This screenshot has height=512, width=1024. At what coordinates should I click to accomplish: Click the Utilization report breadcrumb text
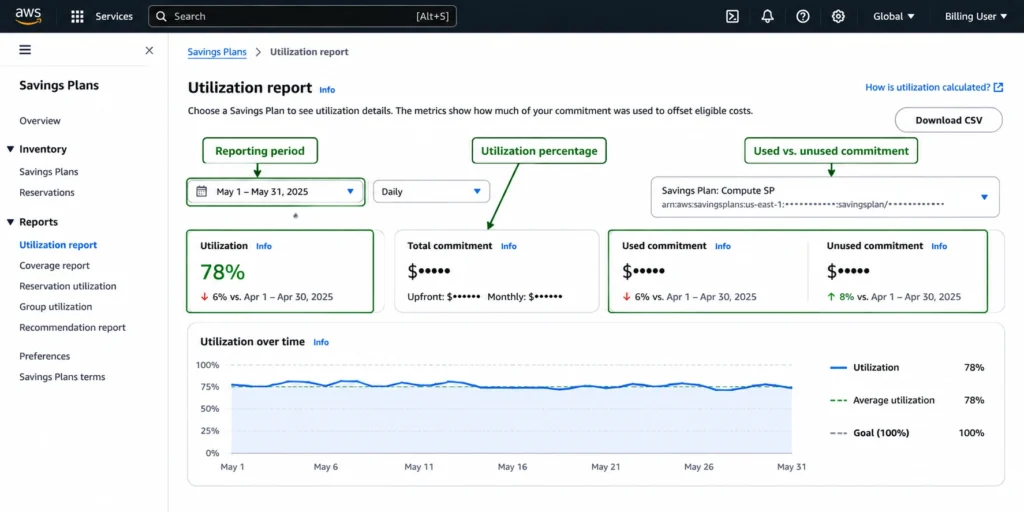tap(309, 52)
